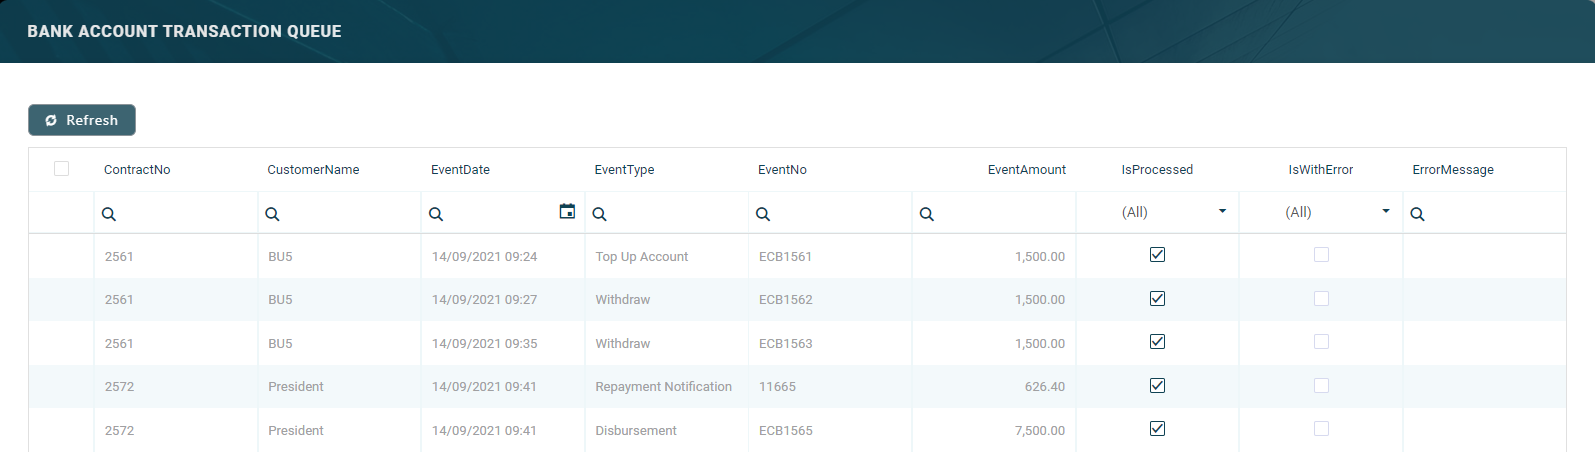Toggle IsProcessed checkbox for event ECB1561
Screen dimensions: 1595x452
point(1157,255)
